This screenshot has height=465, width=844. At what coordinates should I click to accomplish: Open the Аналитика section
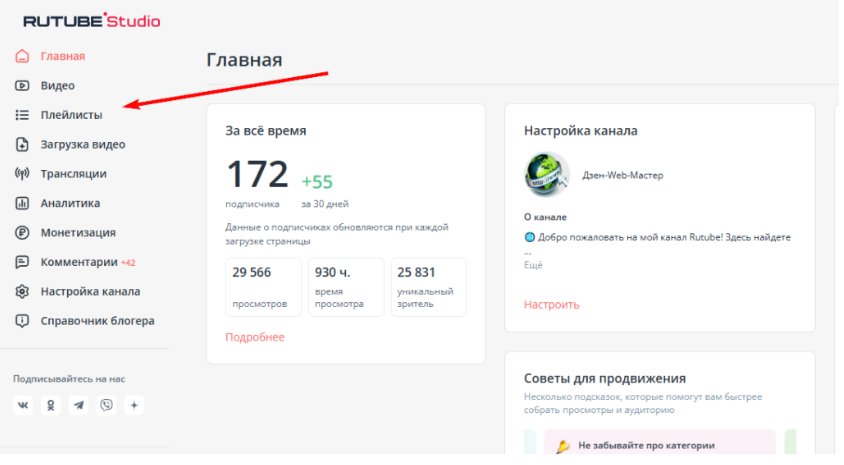coord(71,203)
